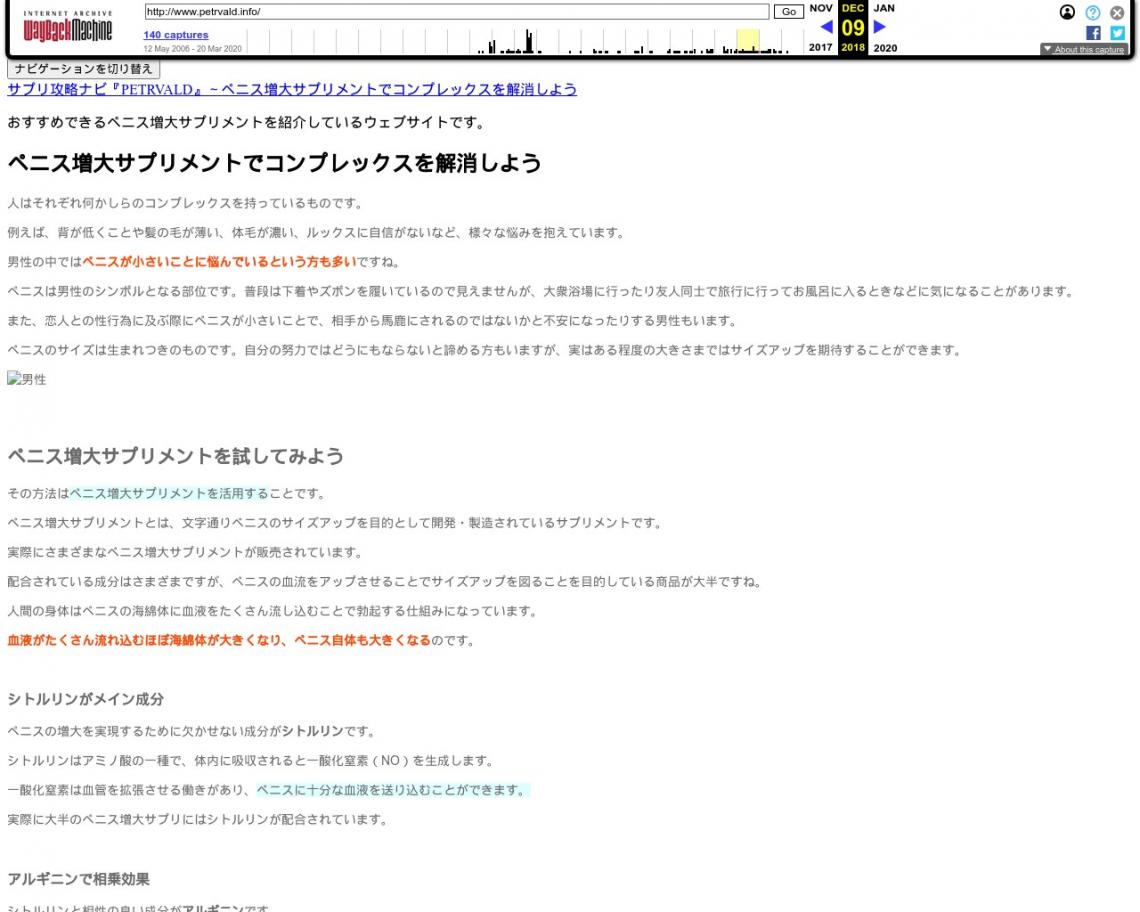Click the NOV month label
The width and height of the screenshot is (1140, 912).
(821, 8)
